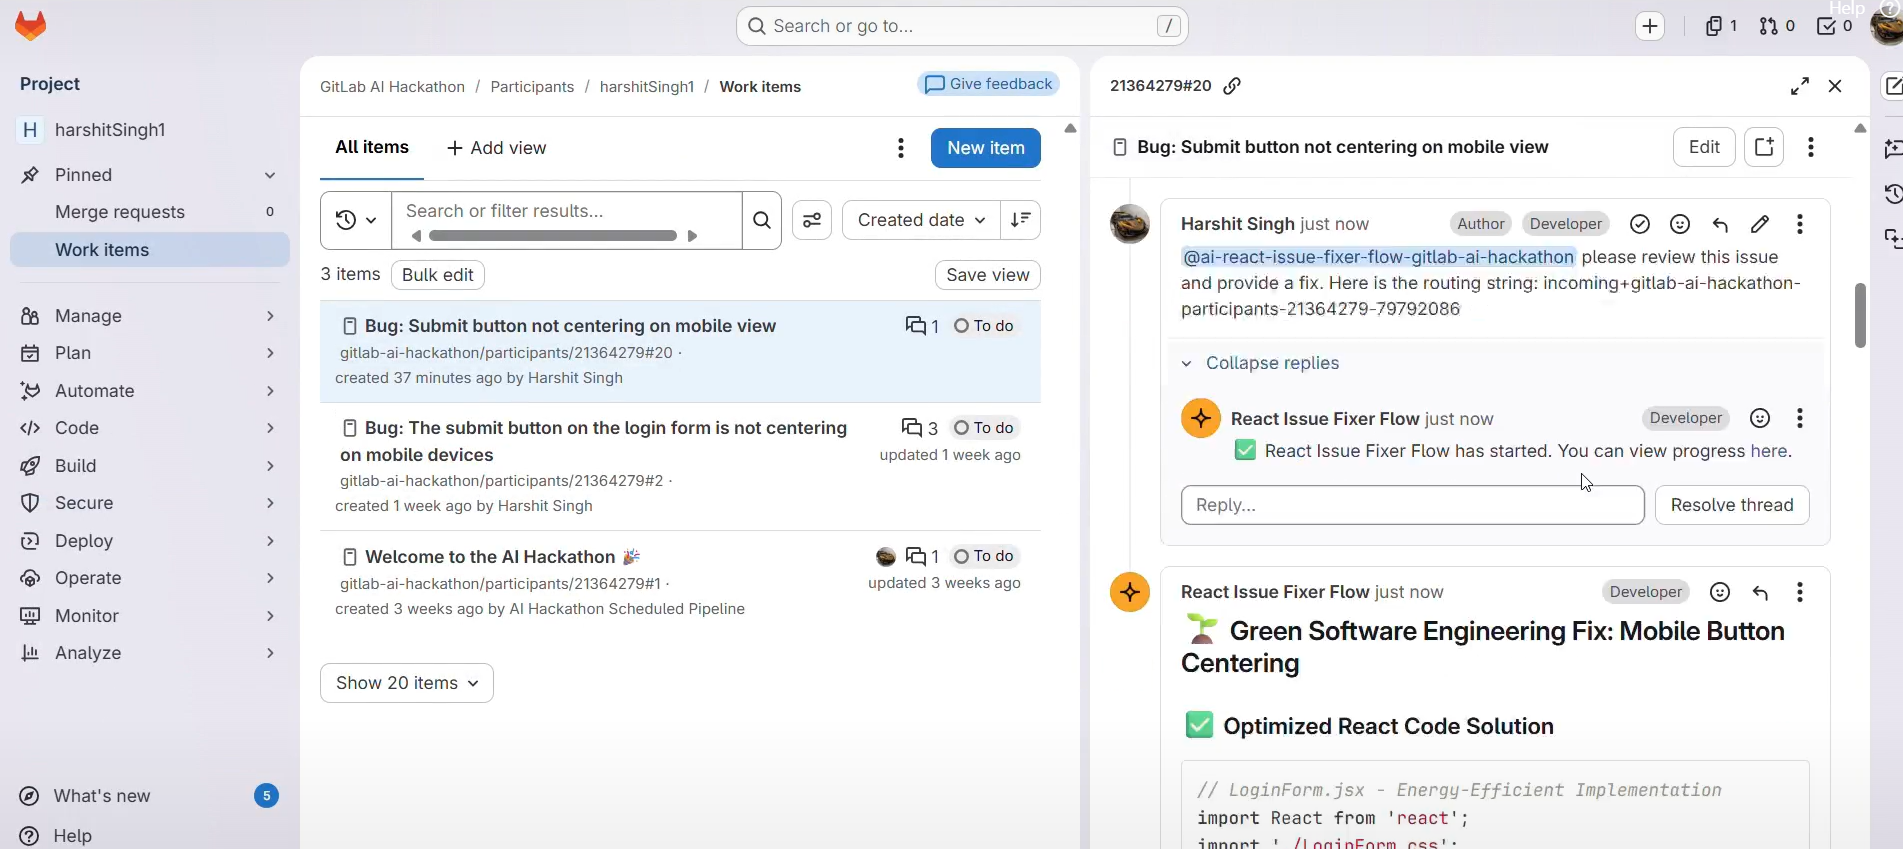The image size is (1903, 849).
Task: Open 'Welcome to the AI Hackathon' work item
Action: (x=490, y=557)
